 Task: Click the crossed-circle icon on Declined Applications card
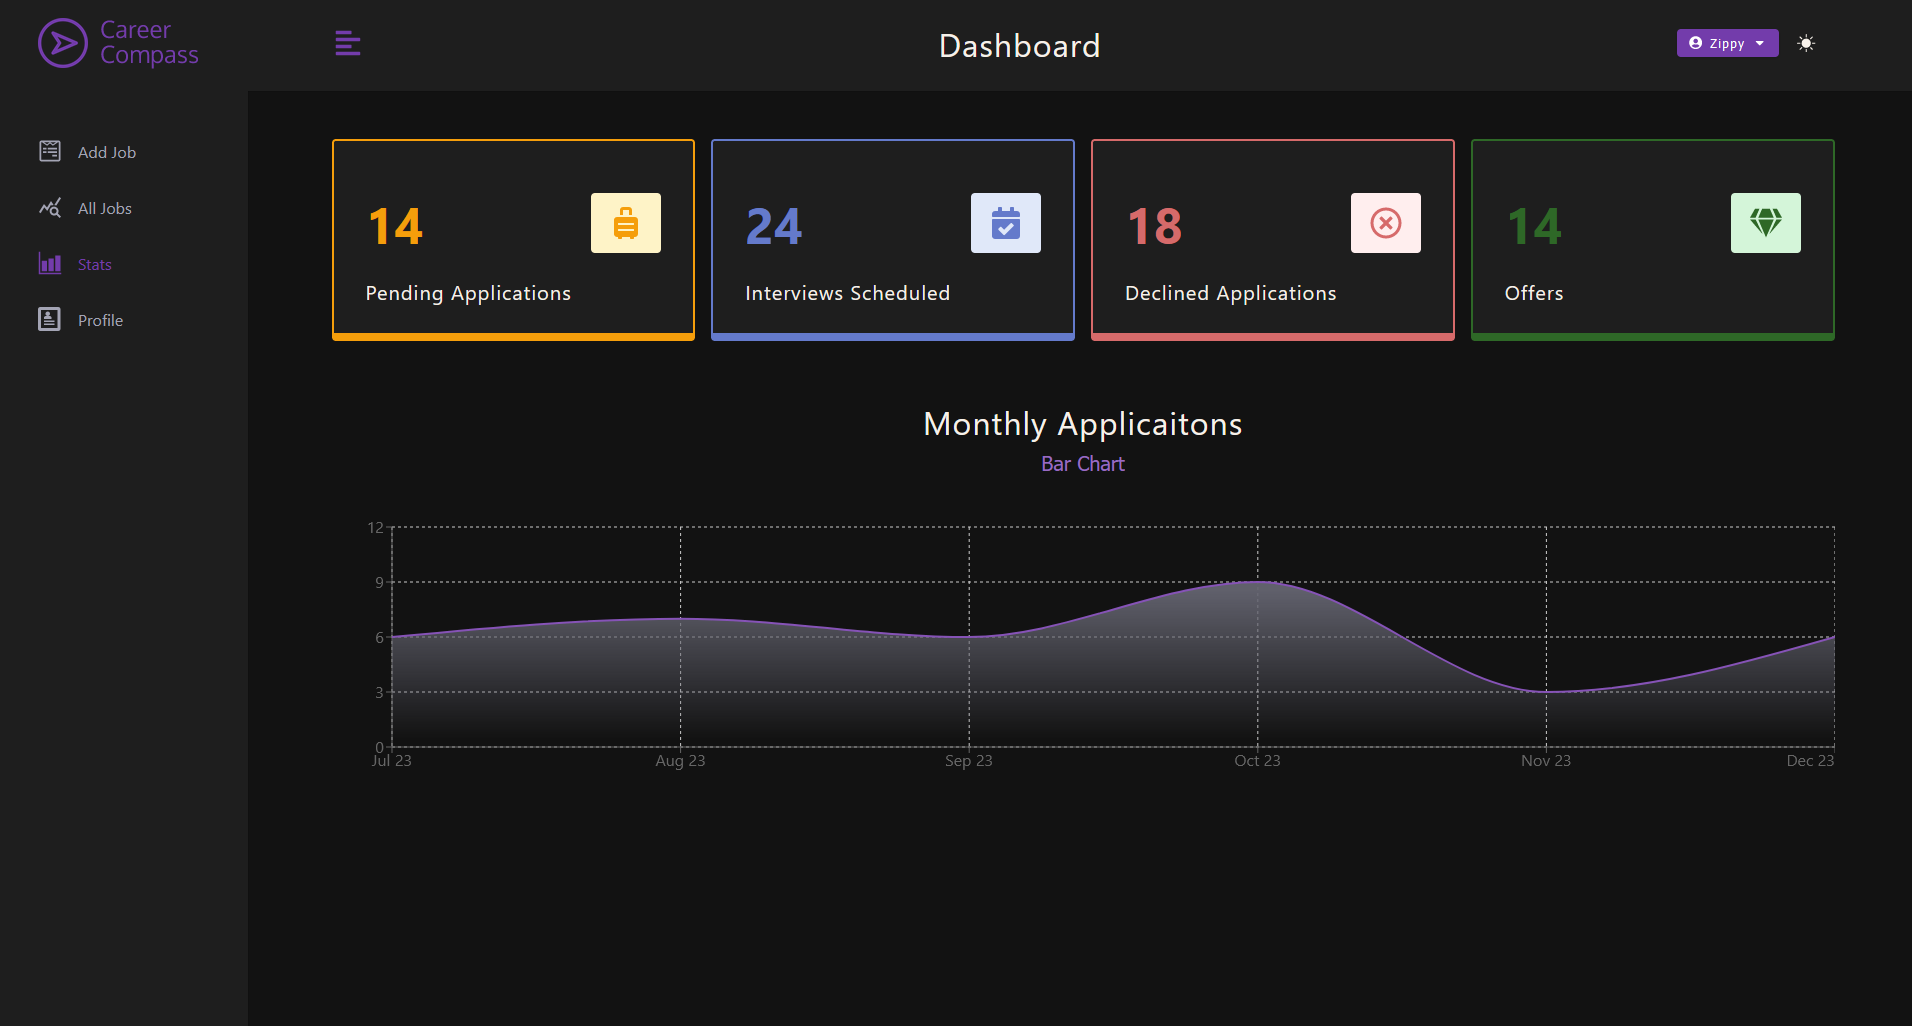[1385, 222]
